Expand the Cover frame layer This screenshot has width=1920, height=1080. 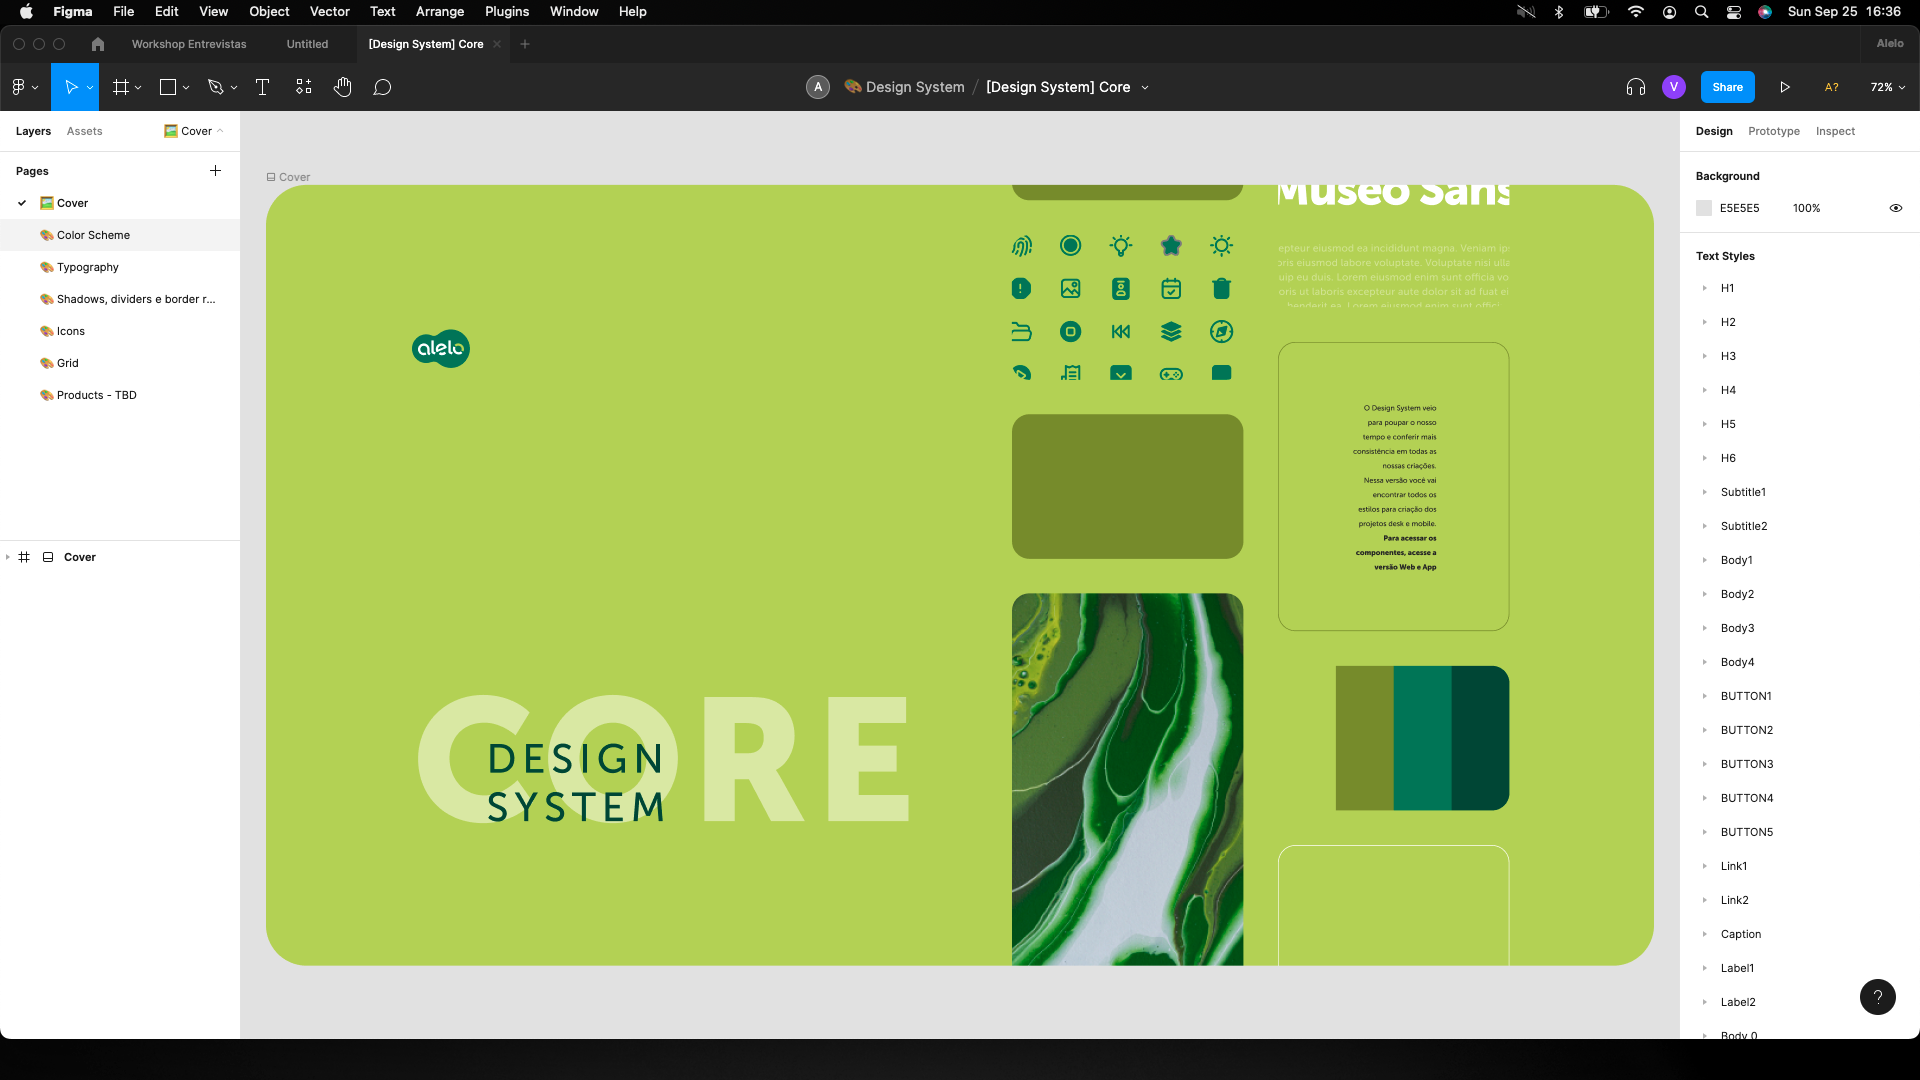point(8,557)
